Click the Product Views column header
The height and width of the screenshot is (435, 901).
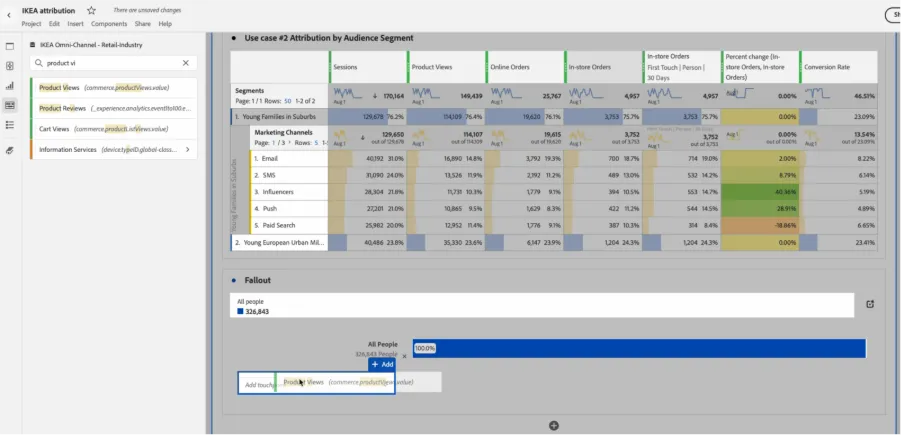[446, 67]
